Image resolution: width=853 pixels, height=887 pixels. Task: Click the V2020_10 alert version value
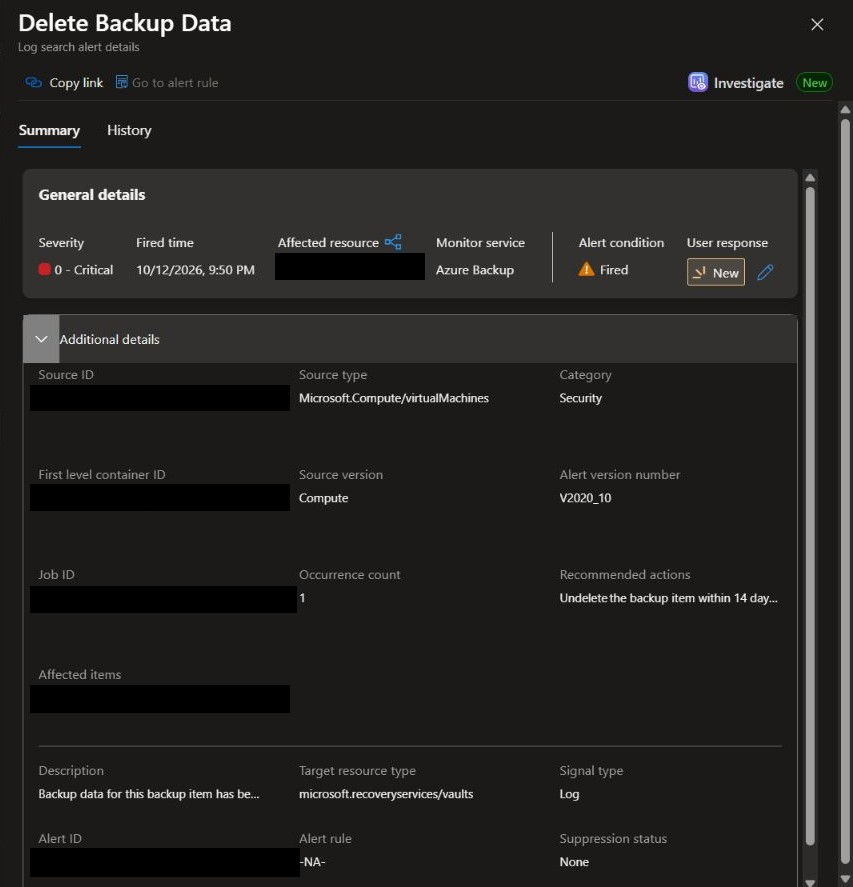(585, 498)
